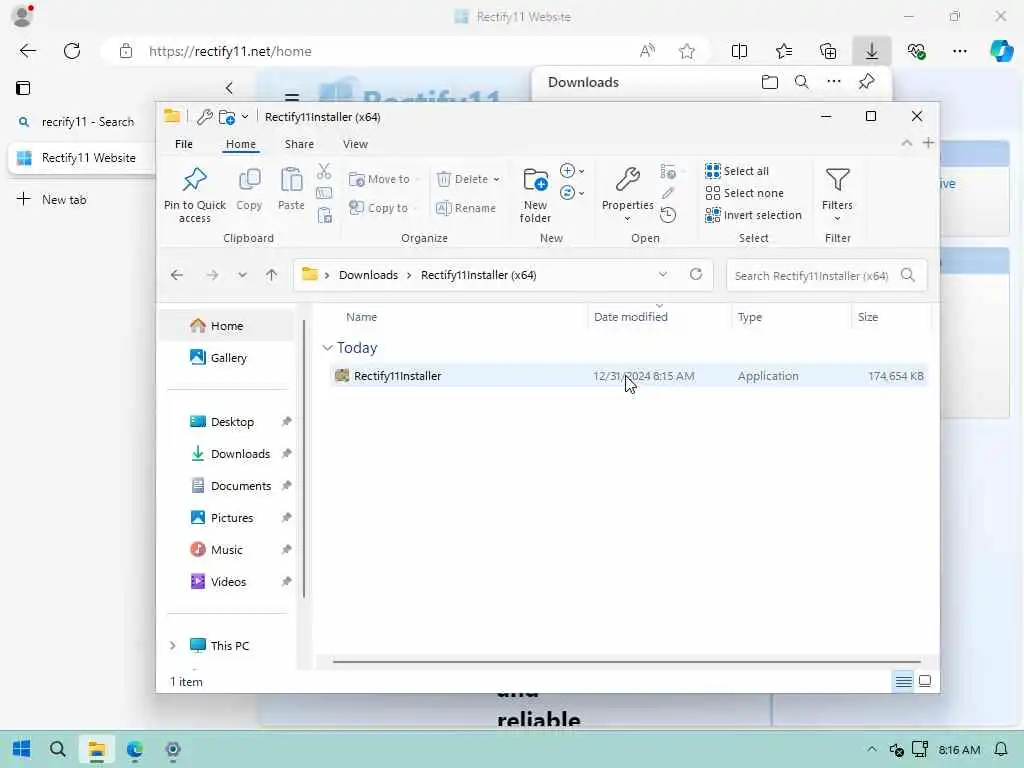The height and width of the screenshot is (768, 1024).
Task: Open Edge Downloads toolbar button
Action: pyautogui.click(x=872, y=51)
